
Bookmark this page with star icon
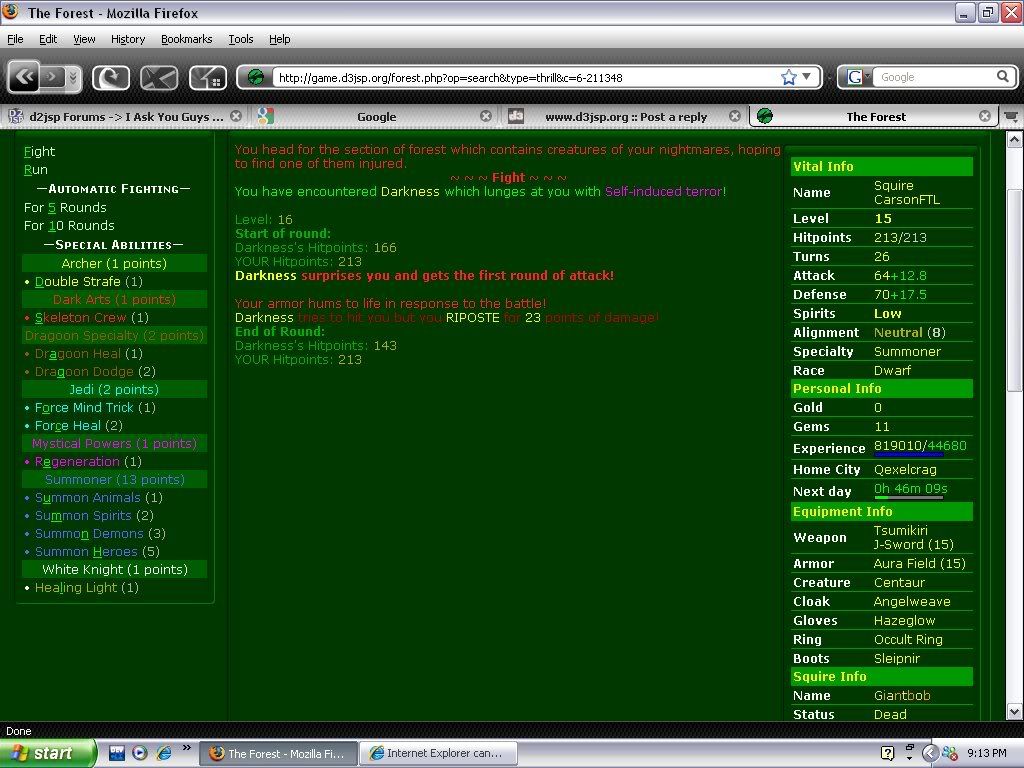(x=788, y=77)
